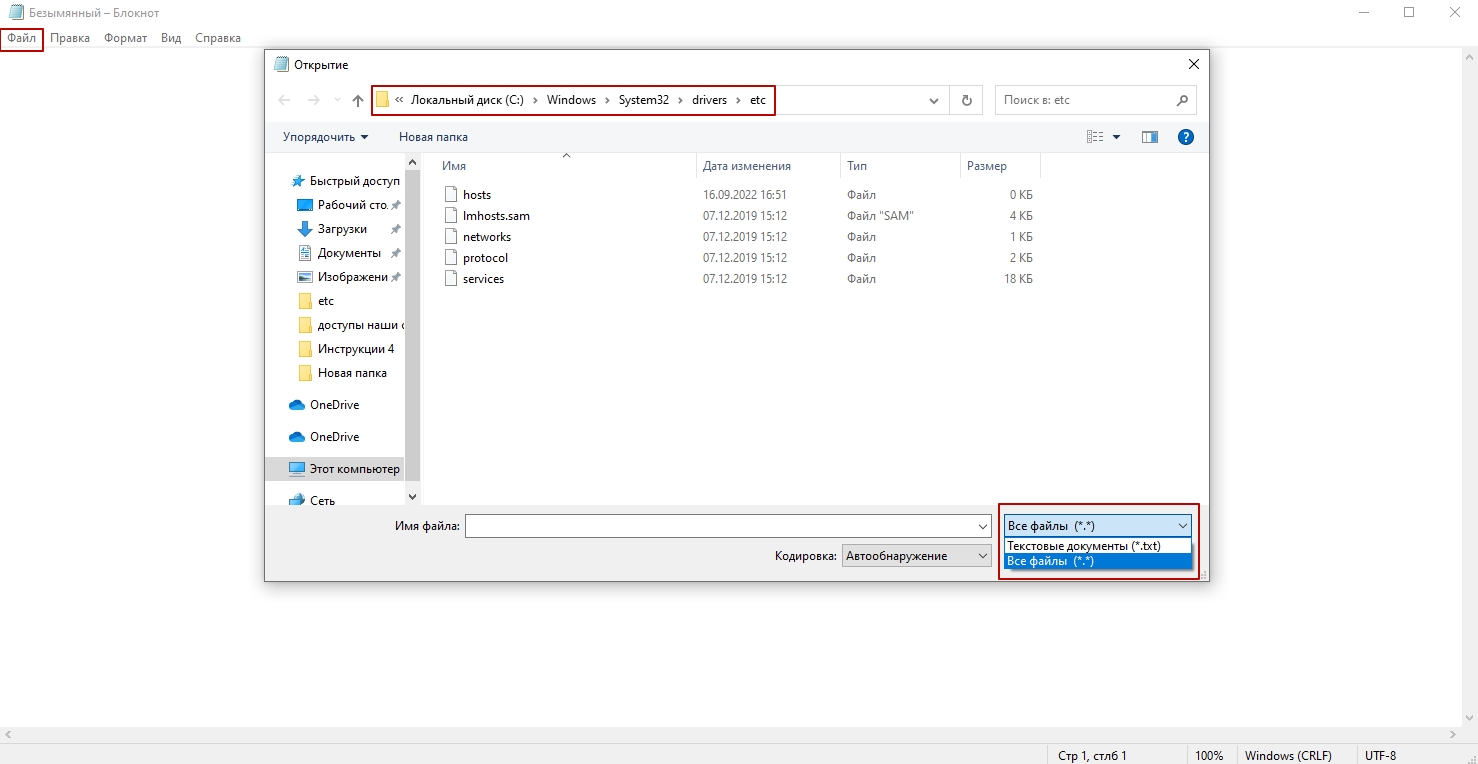Screen dimensions: 1478x764
Task: Open the Кодировка encoding dropdown
Action: tap(916, 556)
